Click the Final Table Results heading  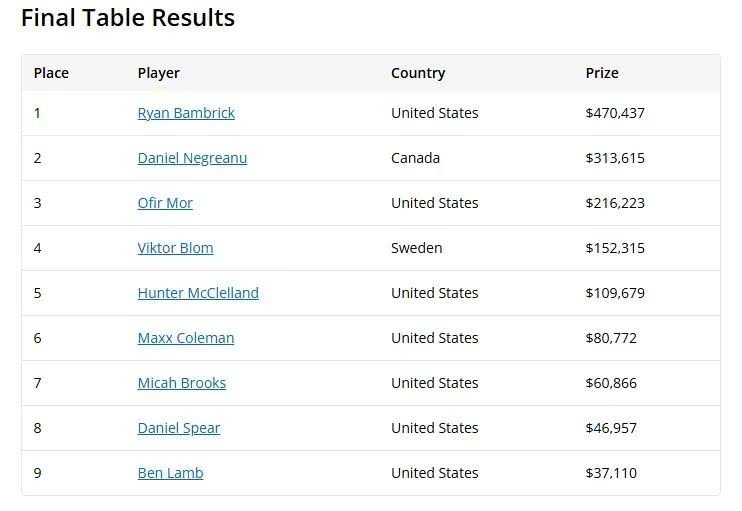point(128,18)
